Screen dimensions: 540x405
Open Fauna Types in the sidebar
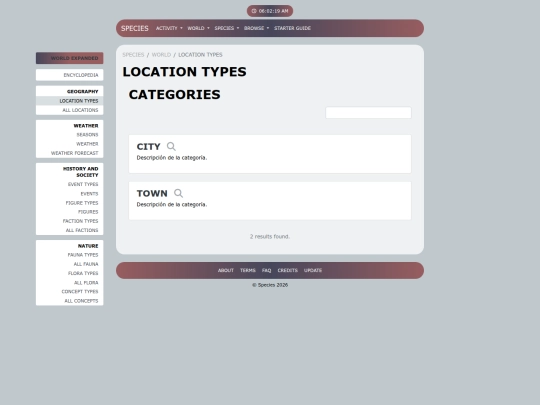(83, 255)
